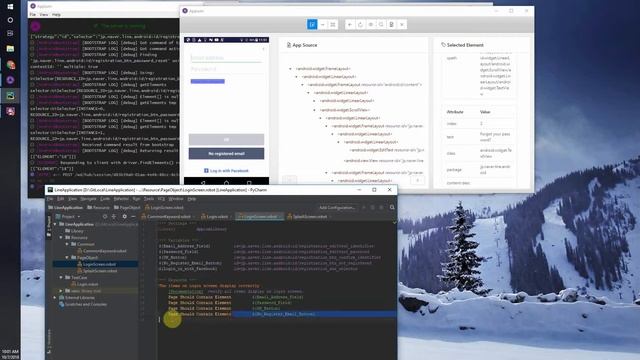Tap Android recent apps icon on device
640x360 pixels.
click(249, 182)
